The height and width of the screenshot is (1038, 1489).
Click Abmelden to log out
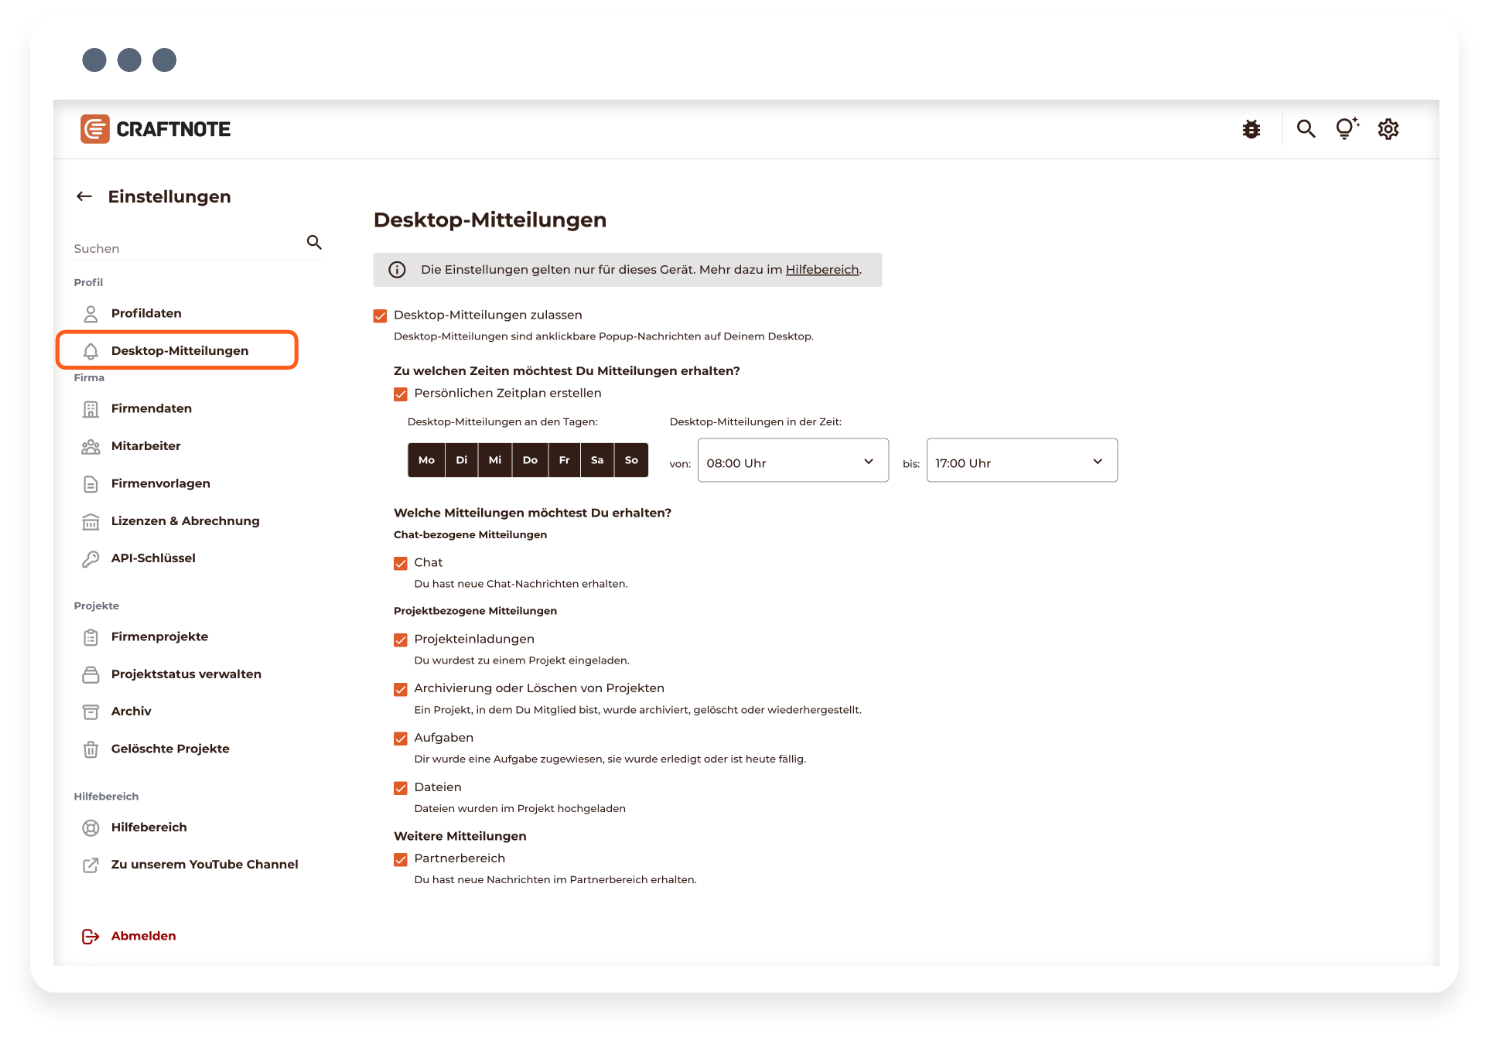[x=143, y=936]
